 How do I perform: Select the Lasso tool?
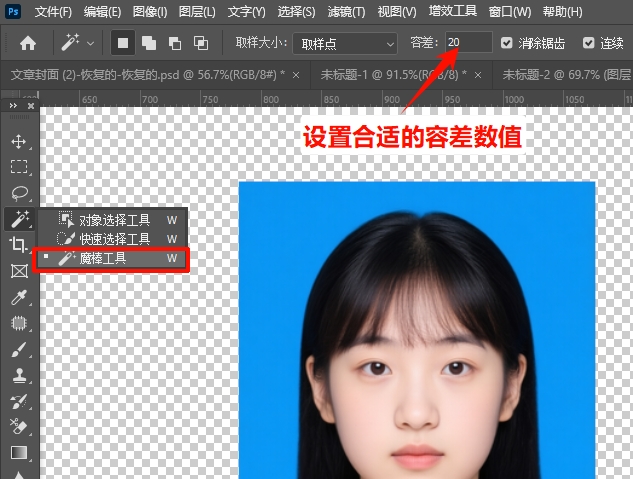pos(19,193)
